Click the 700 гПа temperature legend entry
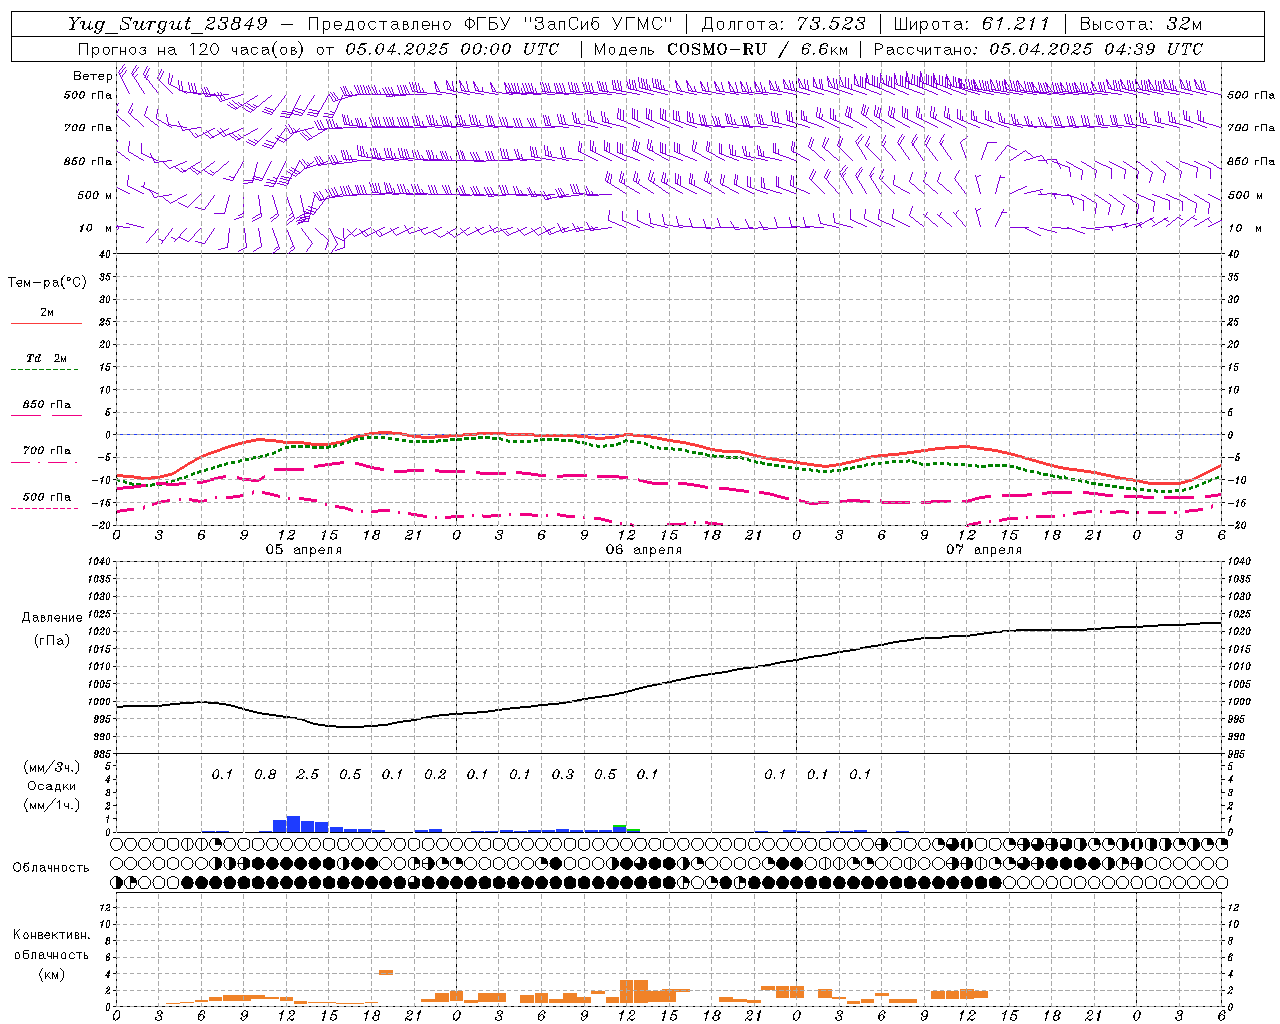The image size is (1280, 1024). pos(47,451)
